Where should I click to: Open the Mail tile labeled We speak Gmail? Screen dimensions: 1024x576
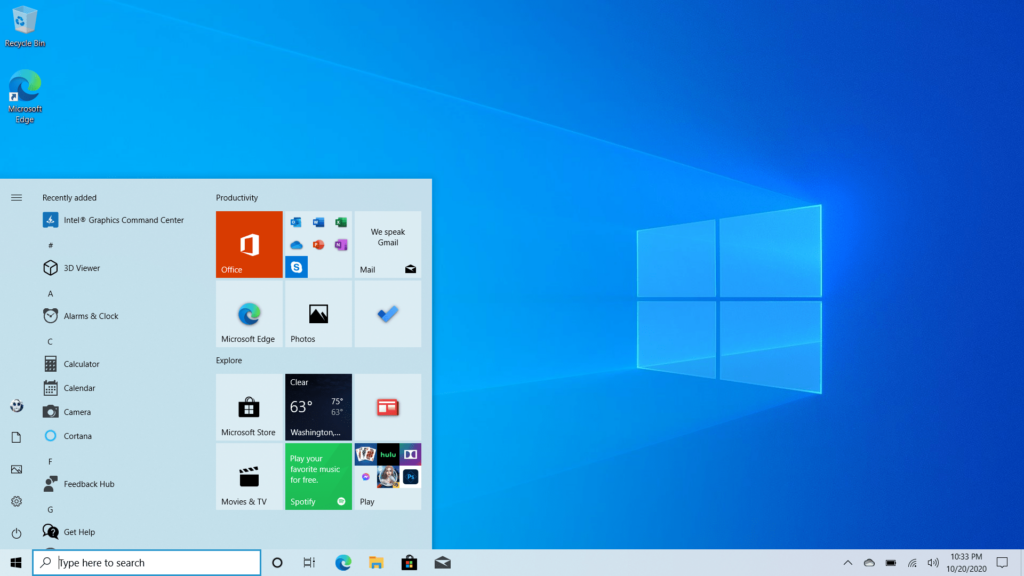tap(388, 244)
